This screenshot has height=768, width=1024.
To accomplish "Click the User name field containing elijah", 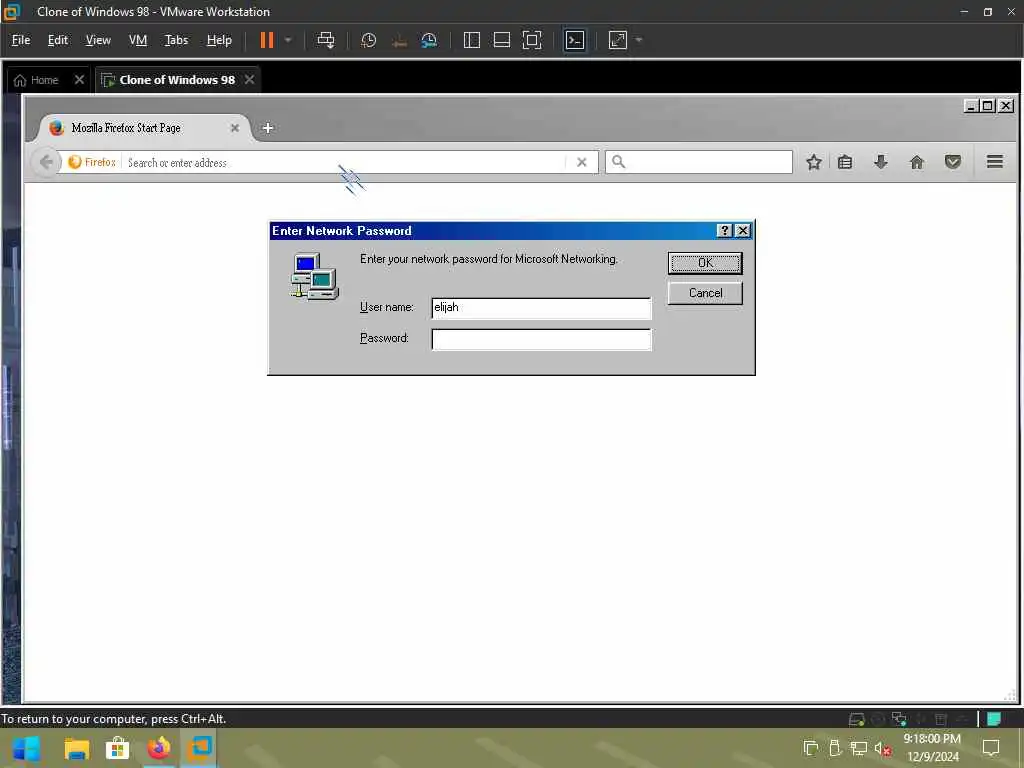I will (541, 308).
